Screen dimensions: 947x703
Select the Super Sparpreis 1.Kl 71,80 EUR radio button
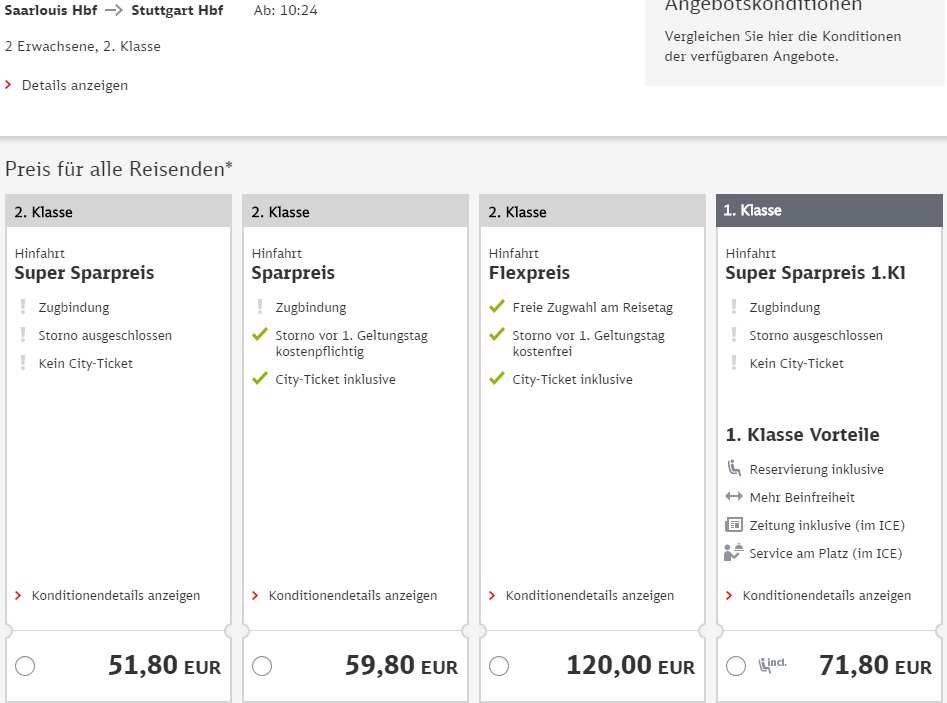[x=736, y=666]
